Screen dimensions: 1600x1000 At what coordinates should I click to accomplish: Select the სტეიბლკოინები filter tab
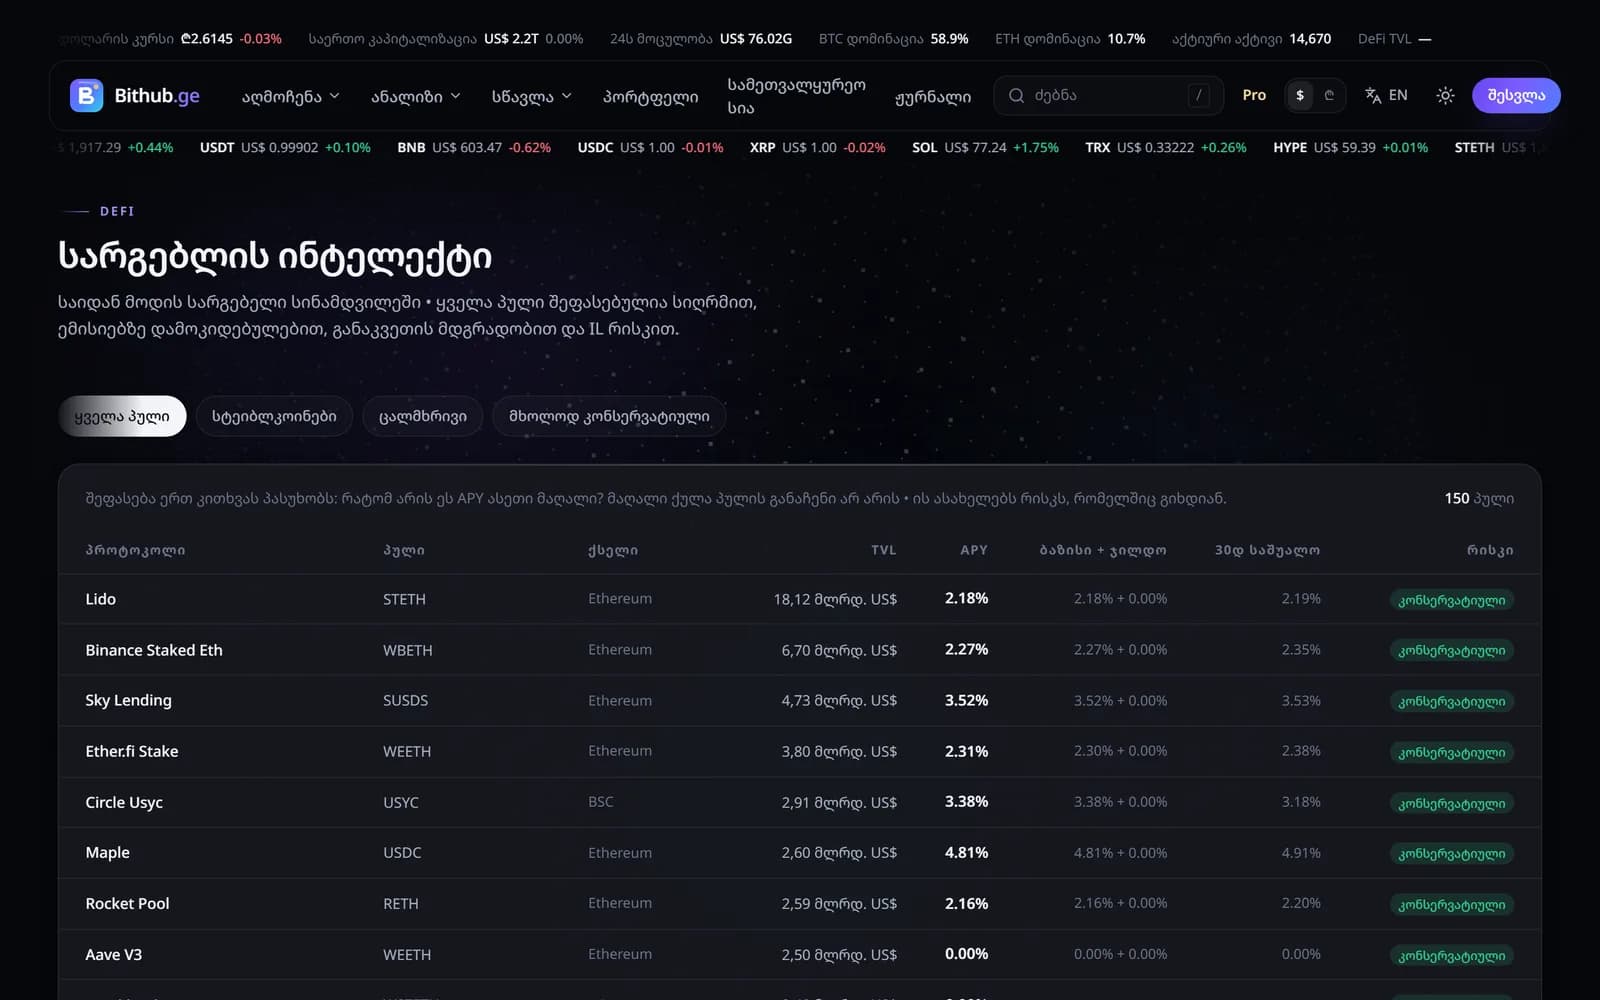(x=274, y=416)
